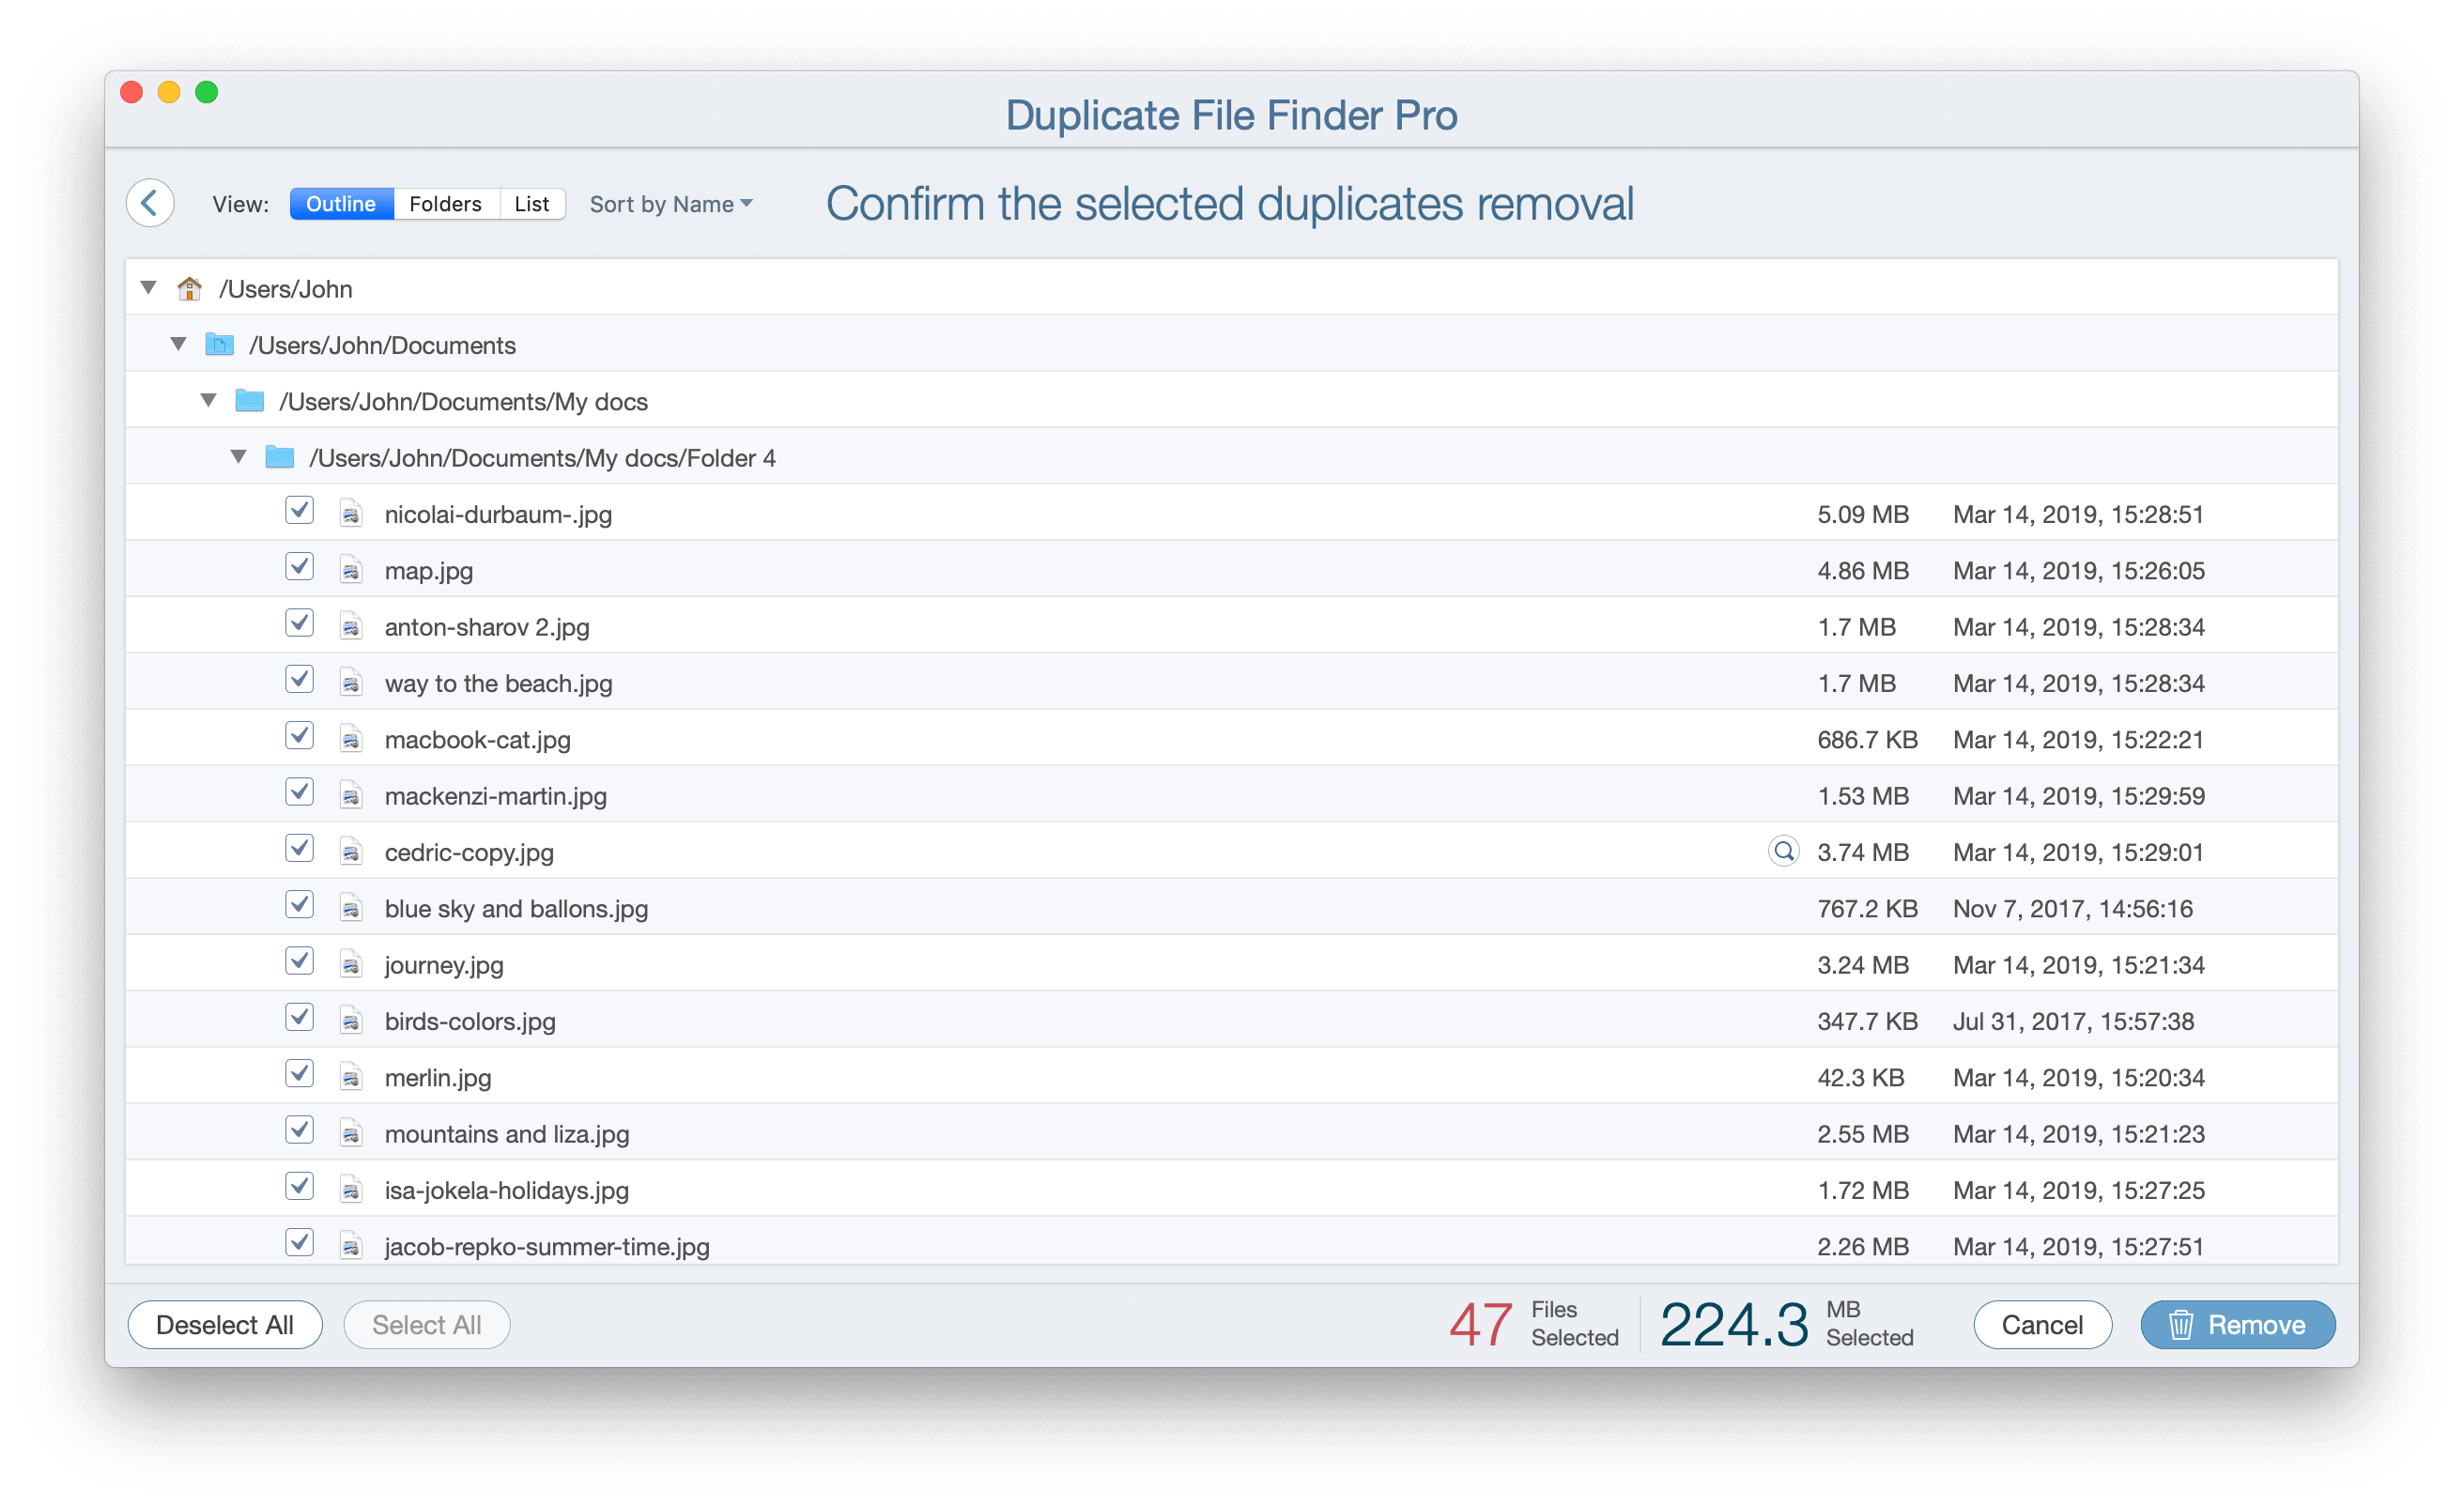This screenshot has height=1506, width=2464.
Task: Uncheck the checkbox for nicolai-durbaum-.jpg
Action: (x=299, y=511)
